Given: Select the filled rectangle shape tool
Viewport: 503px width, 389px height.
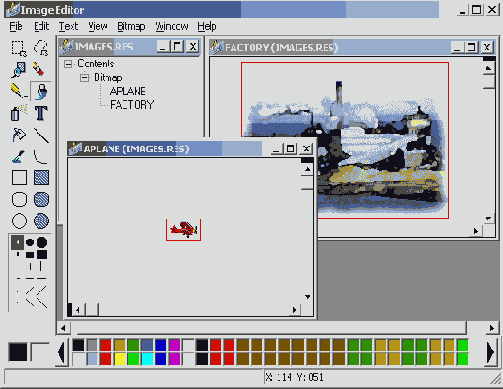Looking at the screenshot, I should click(x=41, y=178).
